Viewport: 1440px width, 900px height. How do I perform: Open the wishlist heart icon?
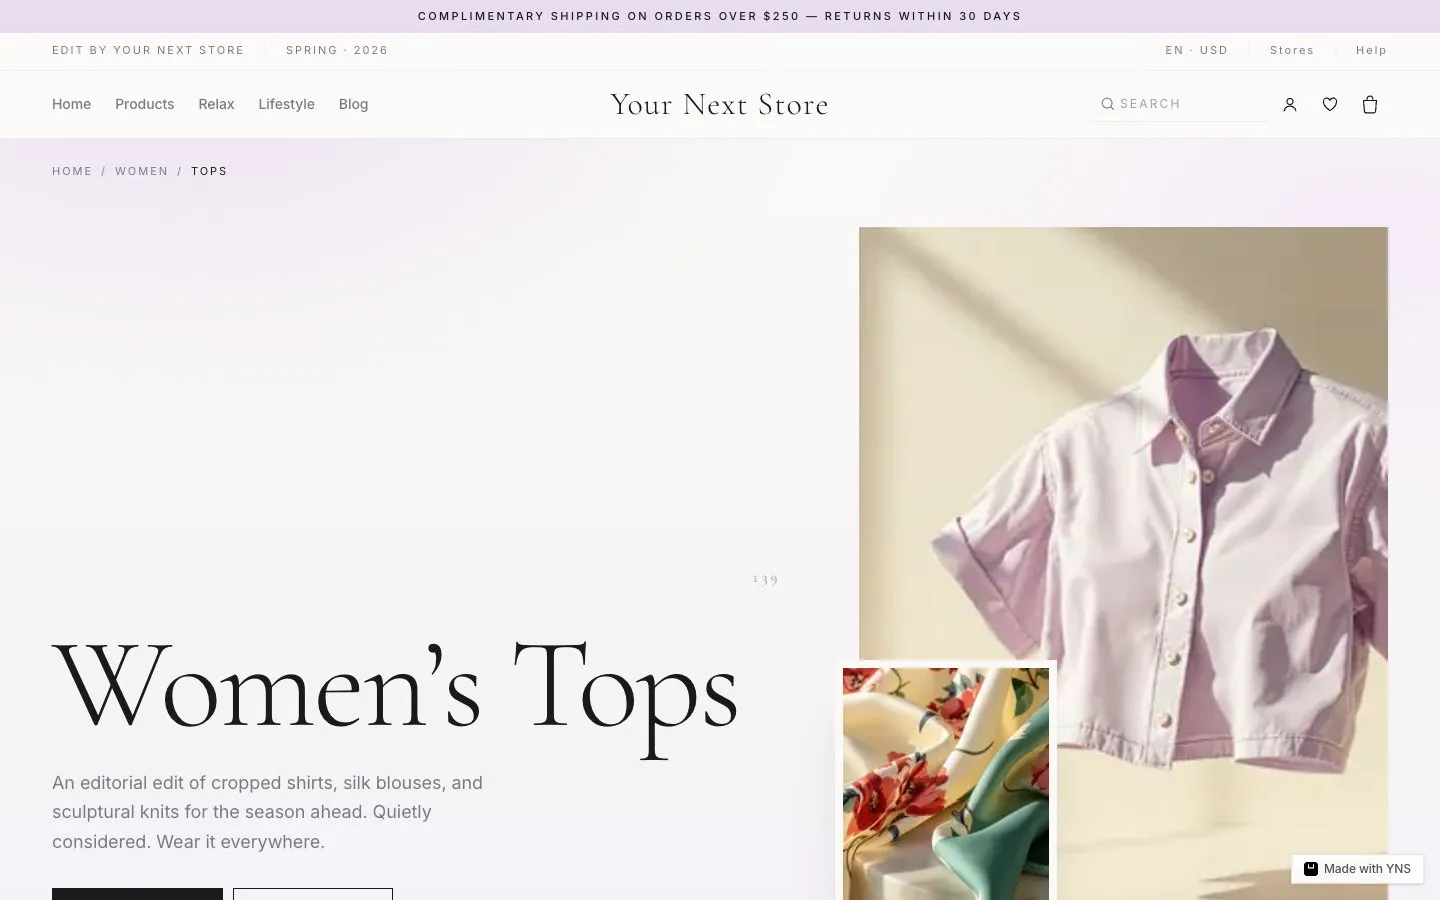[x=1330, y=104]
